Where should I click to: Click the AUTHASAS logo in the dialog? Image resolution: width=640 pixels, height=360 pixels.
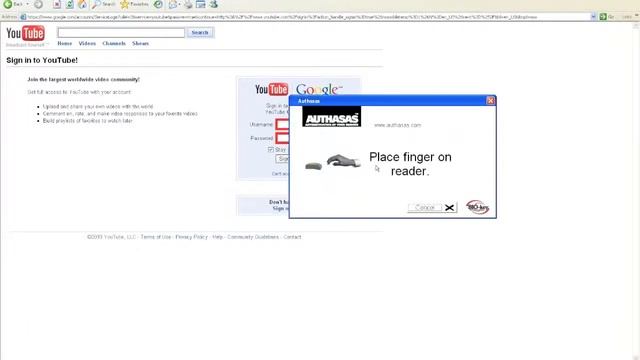[x=331, y=117]
